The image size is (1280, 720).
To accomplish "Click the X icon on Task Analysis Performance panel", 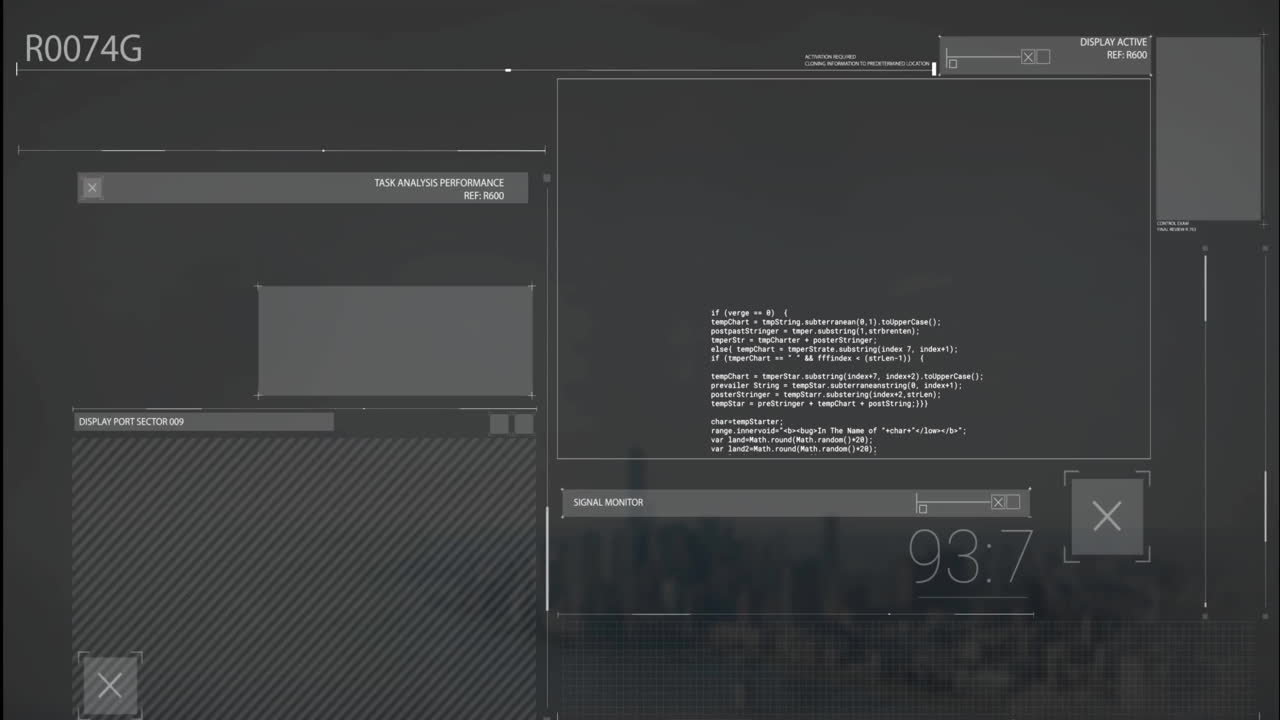I will click(91, 187).
